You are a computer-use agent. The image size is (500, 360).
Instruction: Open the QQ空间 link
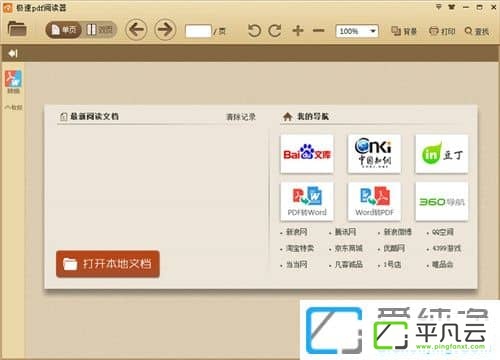pyautogui.click(x=443, y=232)
